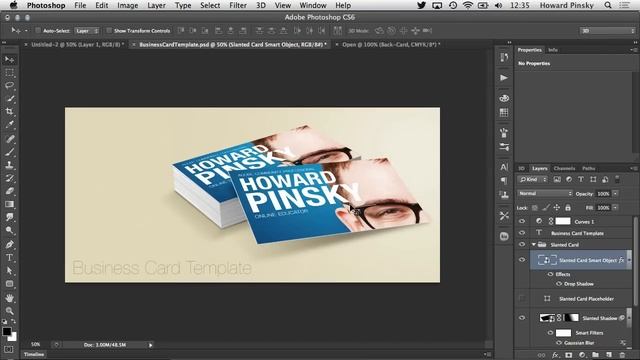Select the Crop tool
The height and width of the screenshot is (360, 640).
coord(9,111)
